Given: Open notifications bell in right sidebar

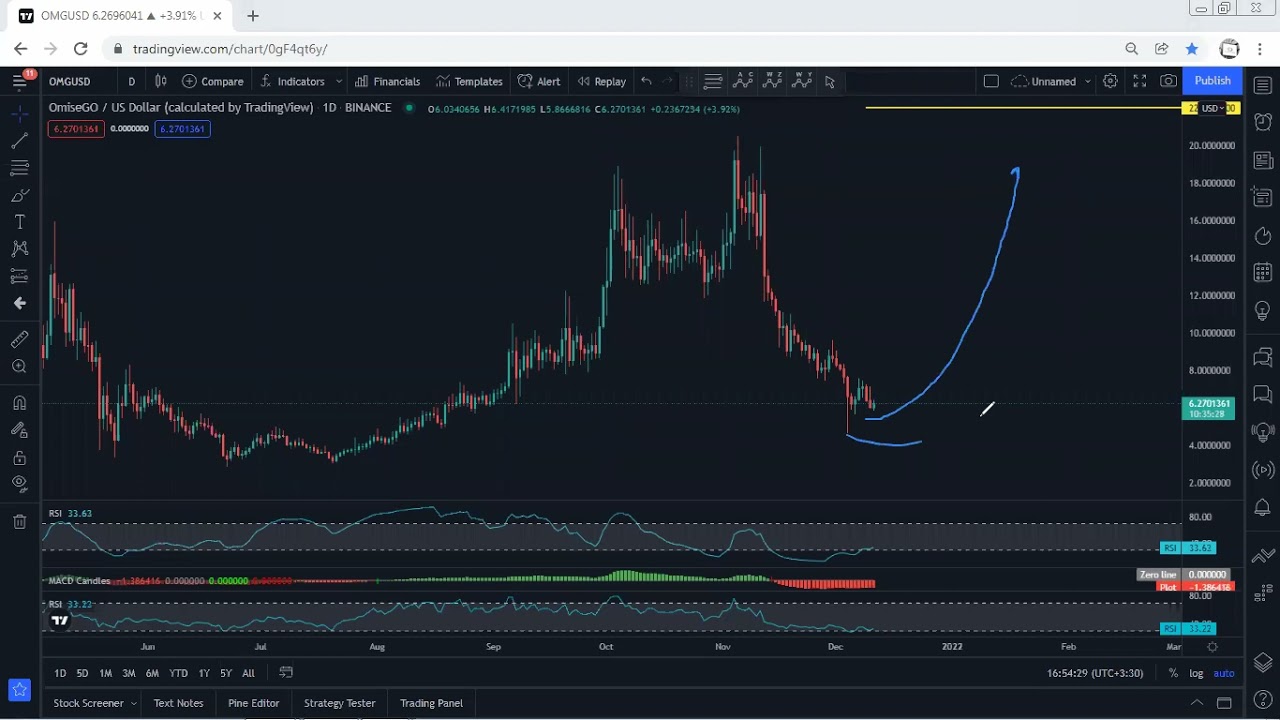Looking at the screenshot, I should point(1262,508).
